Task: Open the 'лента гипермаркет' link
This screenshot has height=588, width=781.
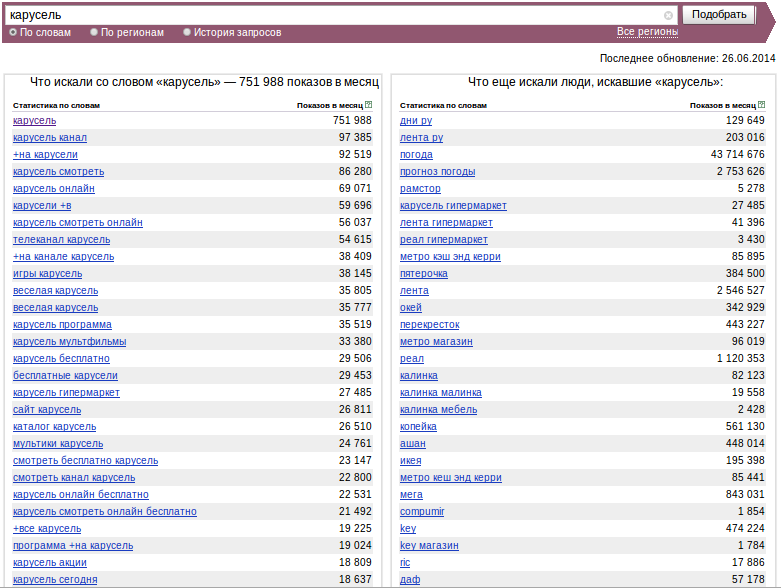Action: tap(446, 222)
